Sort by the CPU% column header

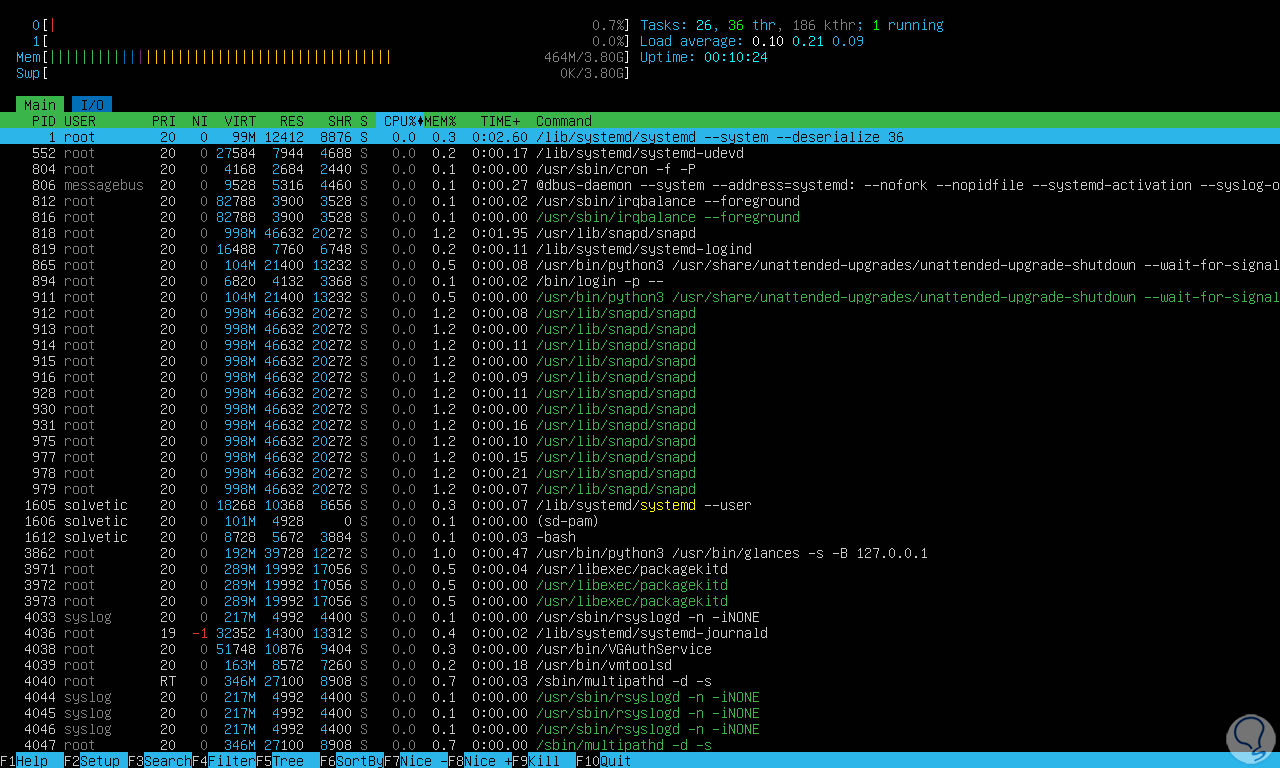[x=400, y=121]
